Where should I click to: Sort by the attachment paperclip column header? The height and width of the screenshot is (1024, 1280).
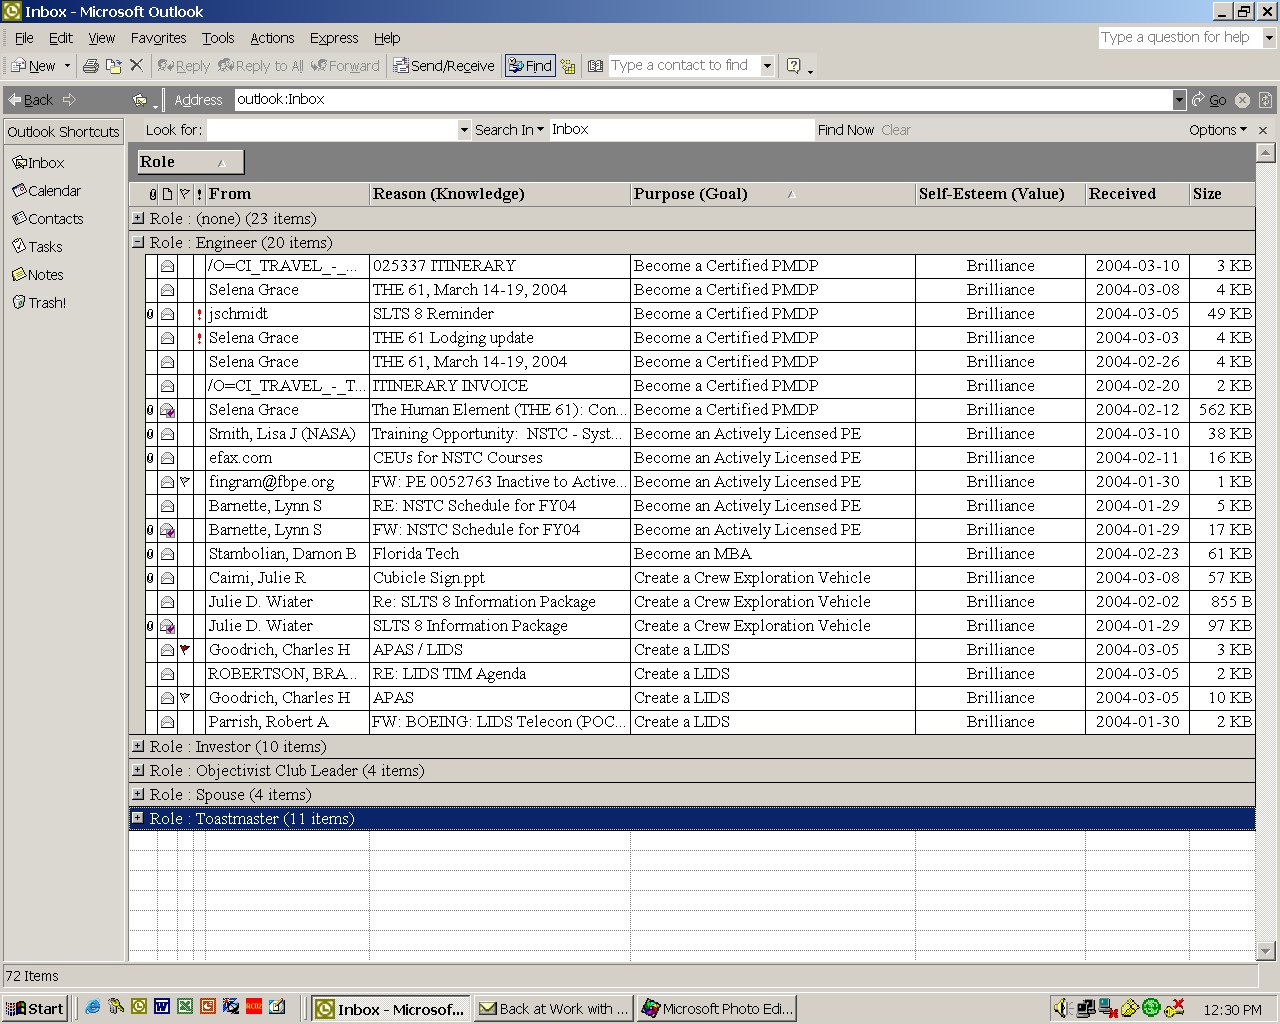point(152,195)
